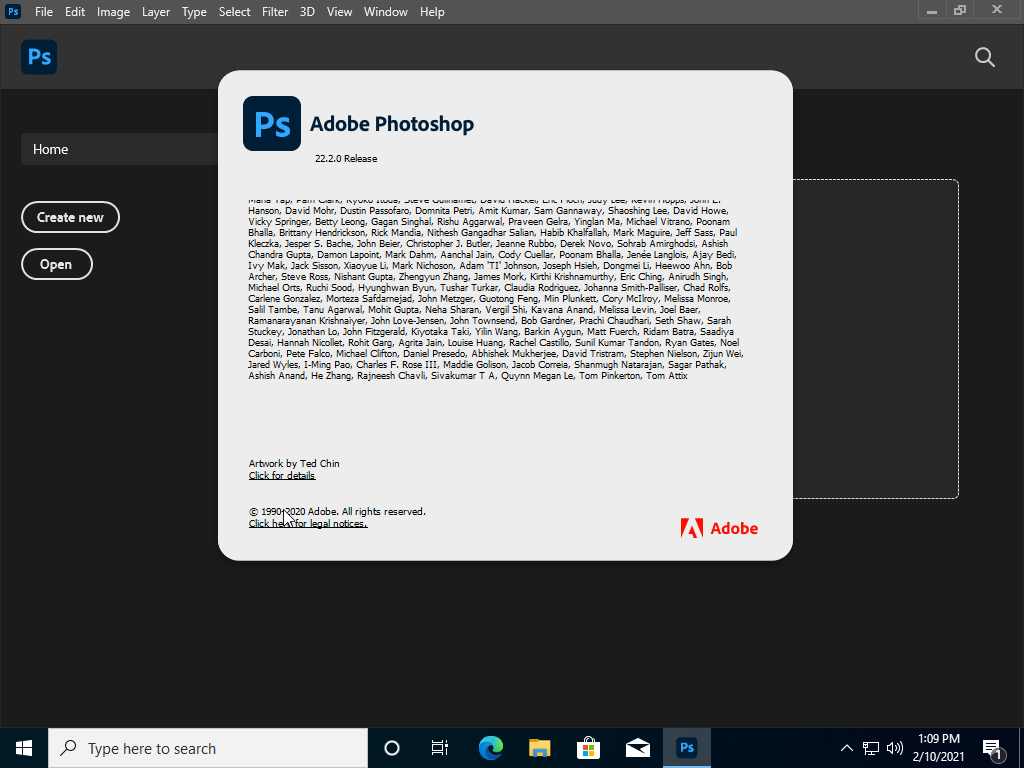Click the volume speaker icon
This screenshot has height=768, width=1024.
[895, 748]
